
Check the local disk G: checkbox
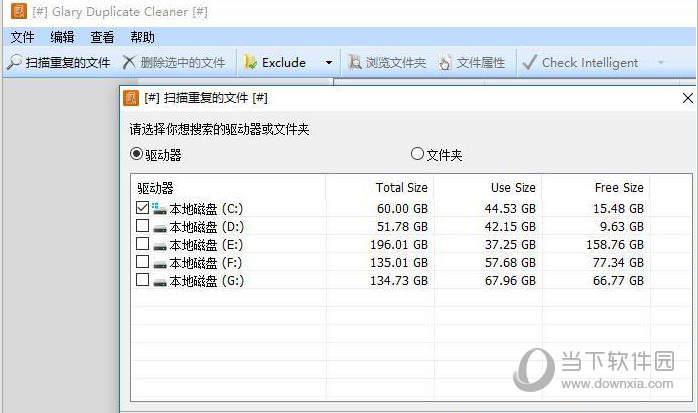(142, 280)
